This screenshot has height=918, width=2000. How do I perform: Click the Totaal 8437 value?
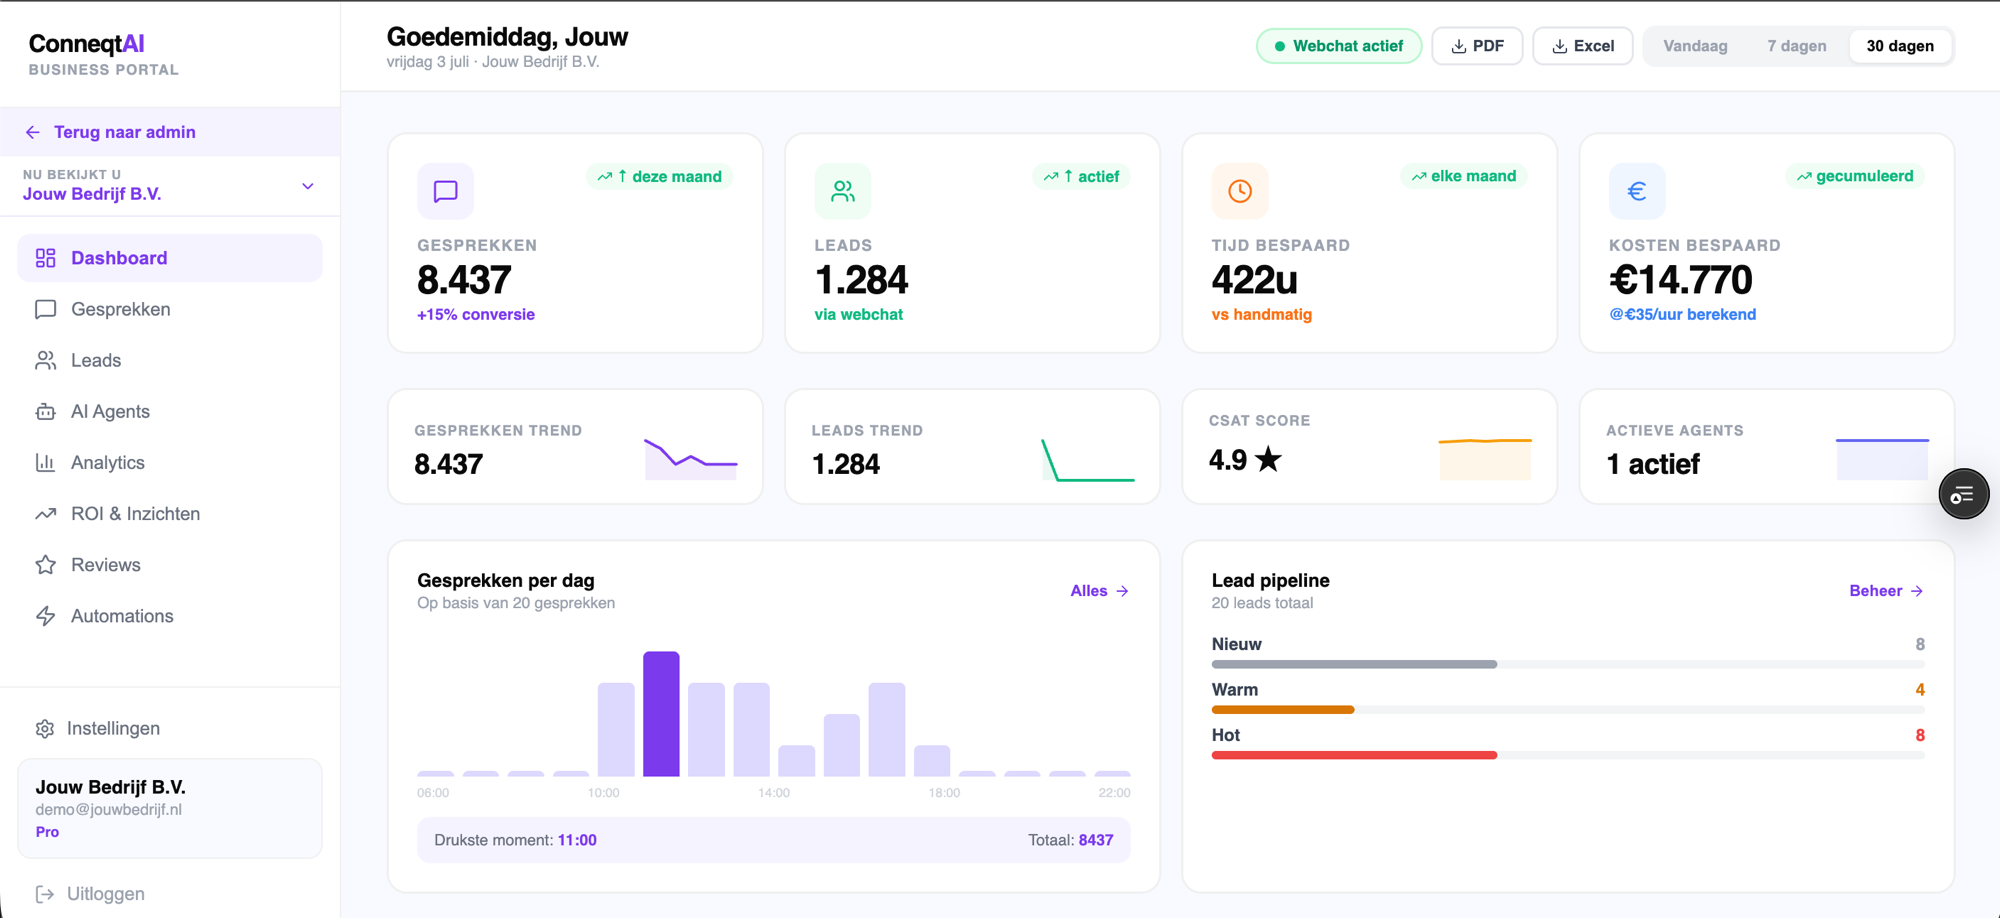pyautogui.click(x=1096, y=840)
